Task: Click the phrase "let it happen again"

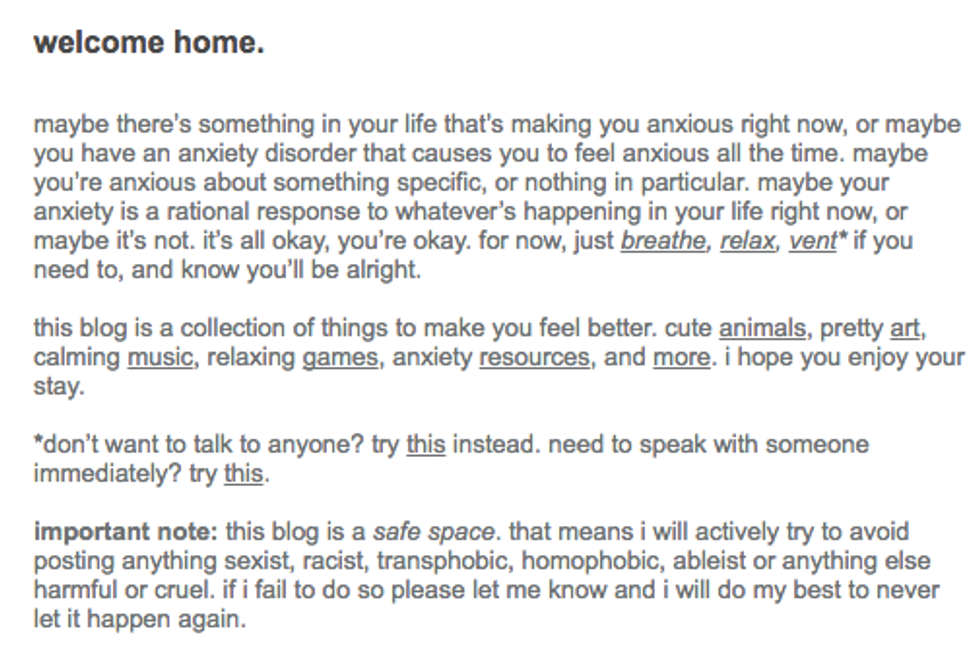Action: (x=138, y=618)
